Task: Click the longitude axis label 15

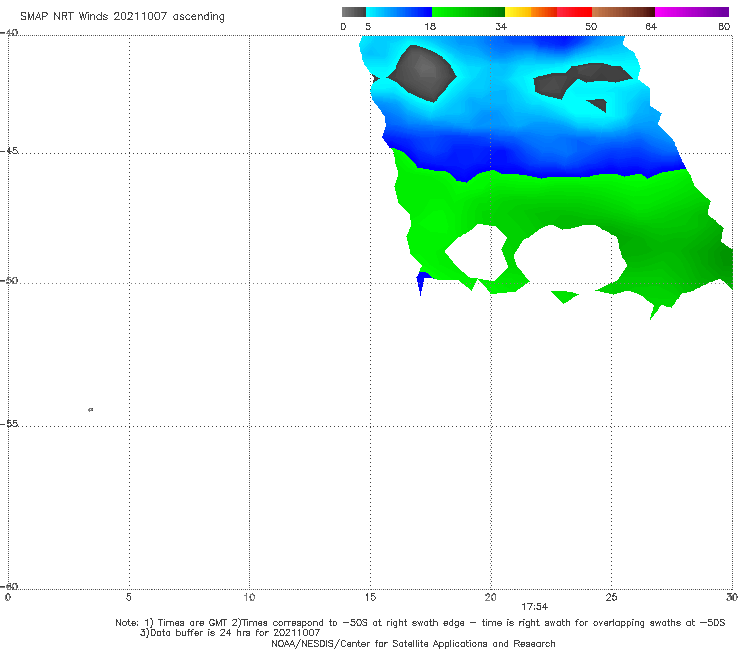Action: (370, 597)
